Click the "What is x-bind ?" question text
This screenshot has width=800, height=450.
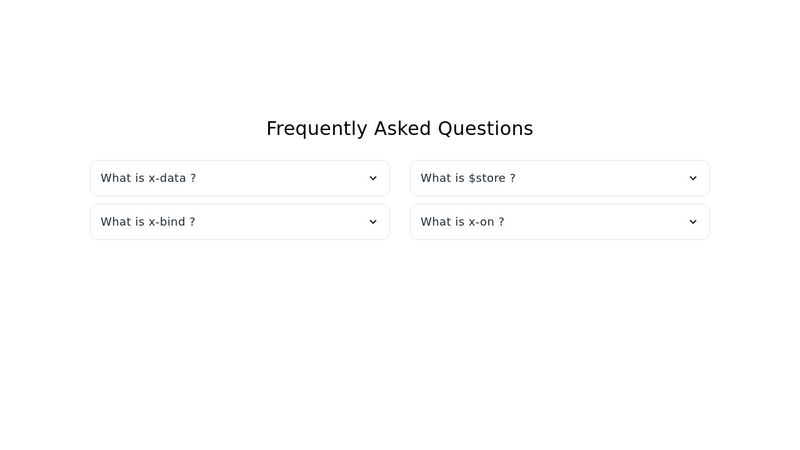[148, 222]
